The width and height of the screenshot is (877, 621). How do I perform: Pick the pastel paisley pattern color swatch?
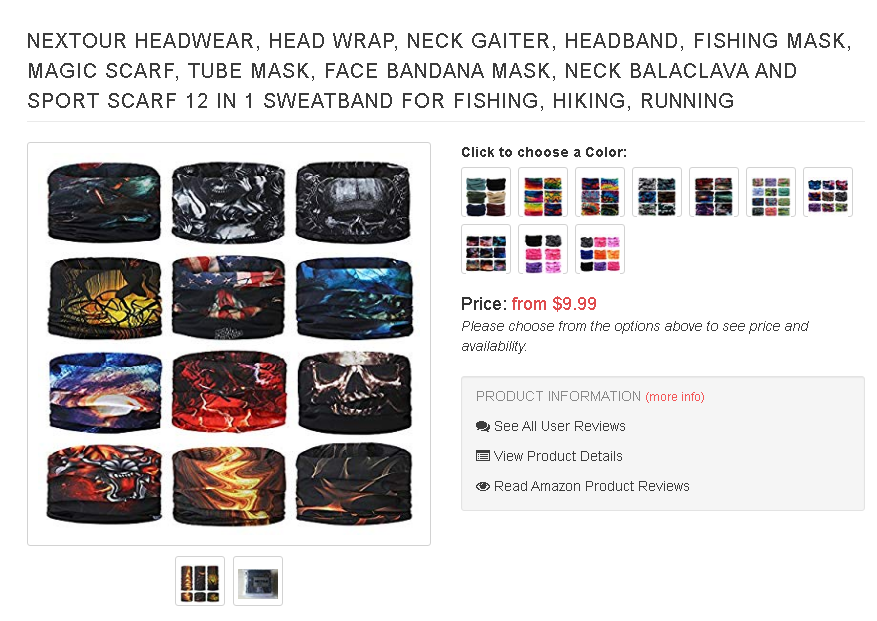(771, 192)
